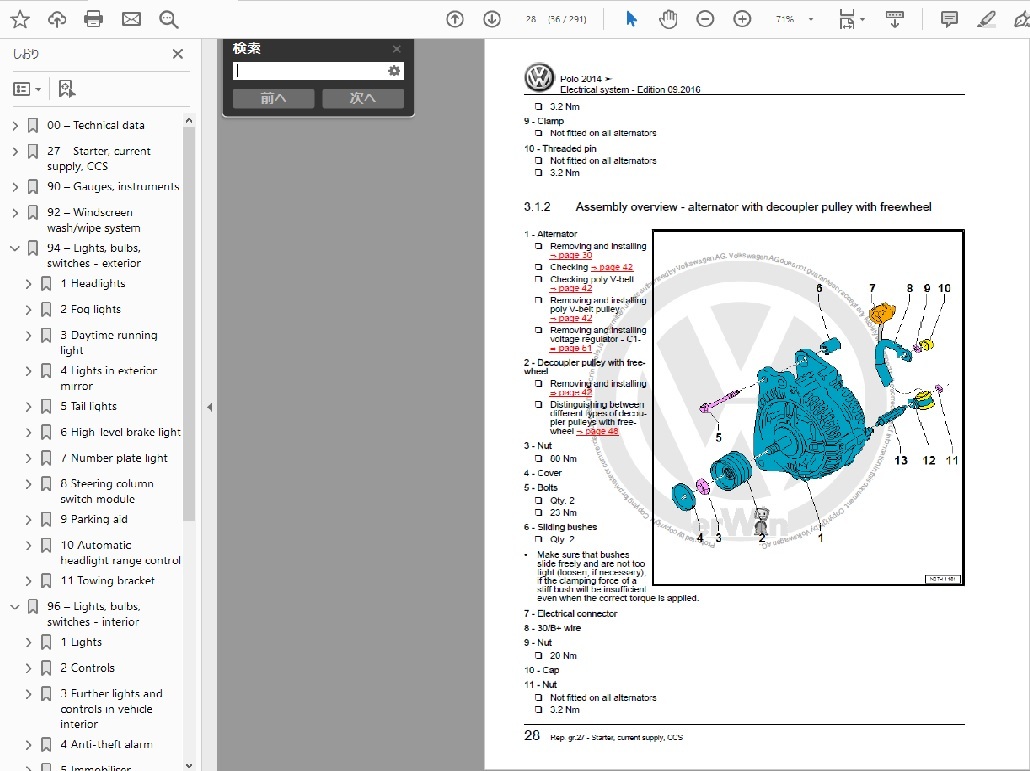Click bookmark icon beside 00 – Technical data
Image resolution: width=1030 pixels, height=771 pixels.
(x=33, y=125)
